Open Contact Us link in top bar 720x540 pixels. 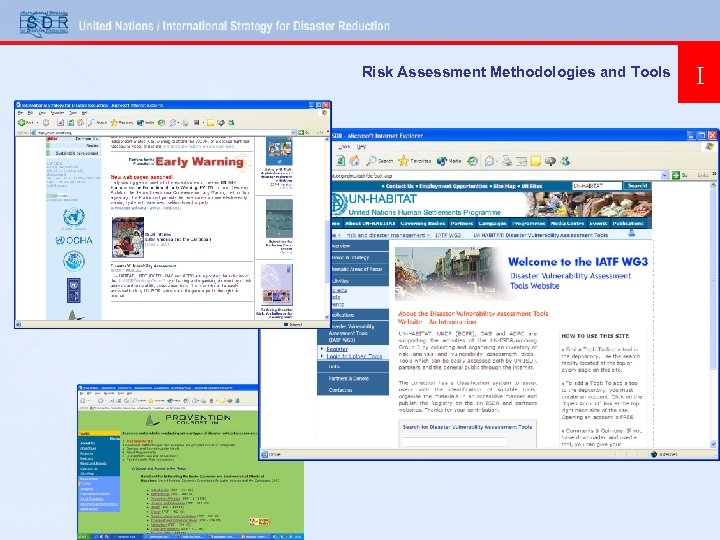point(398,186)
